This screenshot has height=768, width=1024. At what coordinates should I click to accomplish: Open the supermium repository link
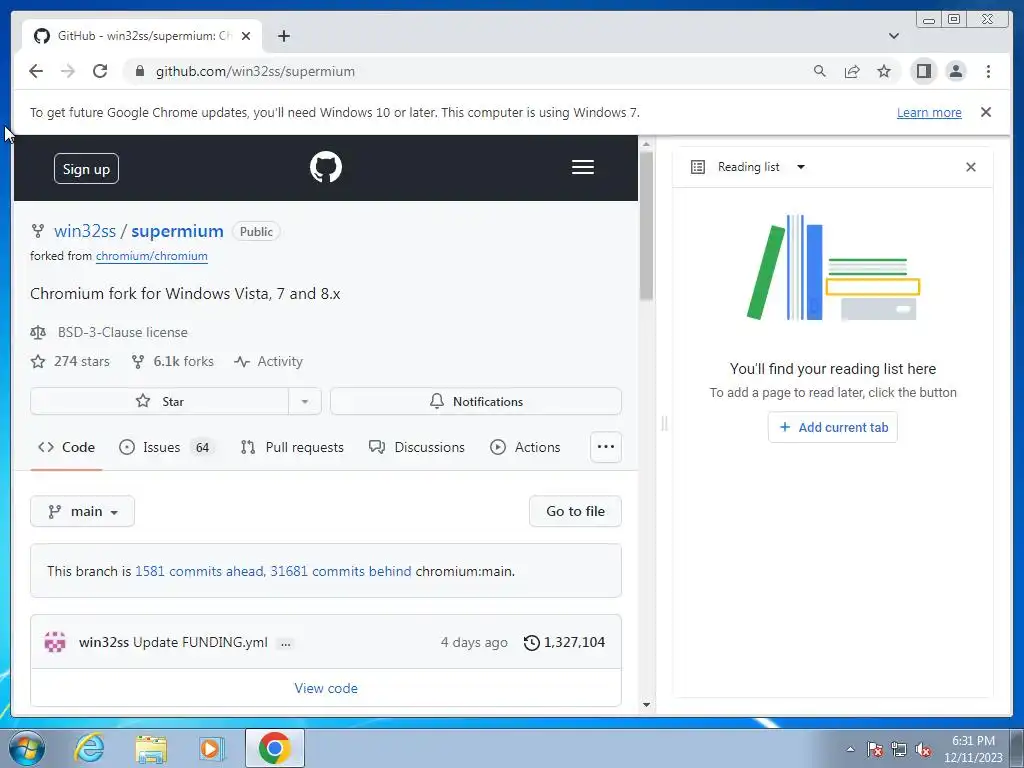177,231
